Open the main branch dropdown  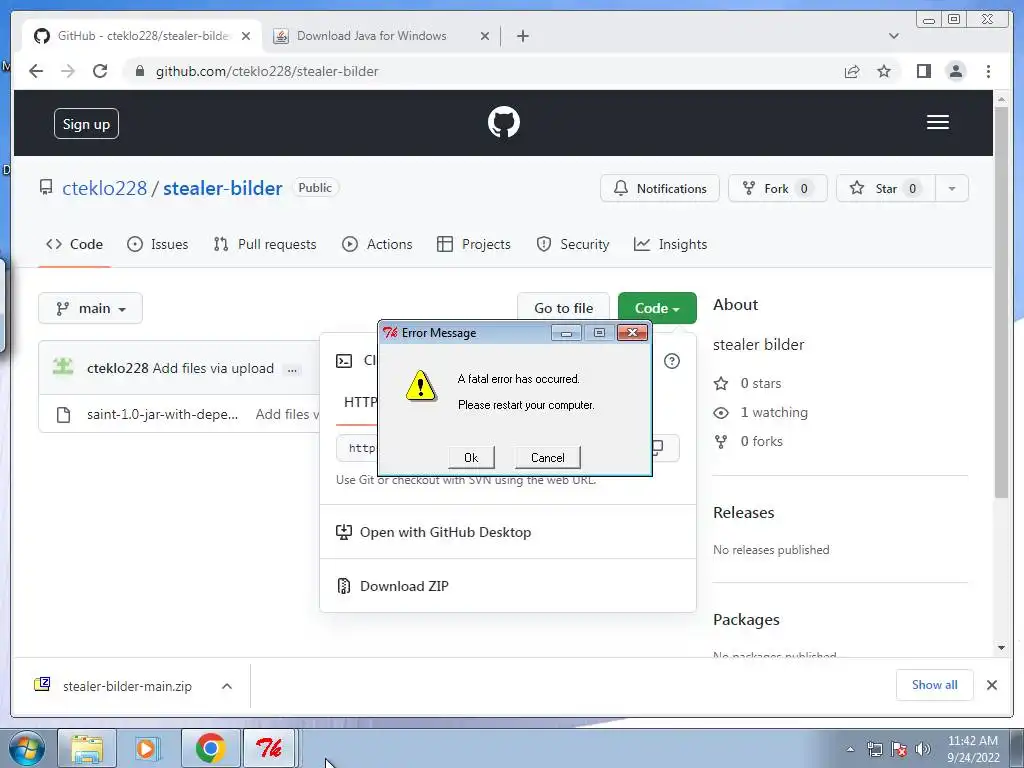(90, 308)
